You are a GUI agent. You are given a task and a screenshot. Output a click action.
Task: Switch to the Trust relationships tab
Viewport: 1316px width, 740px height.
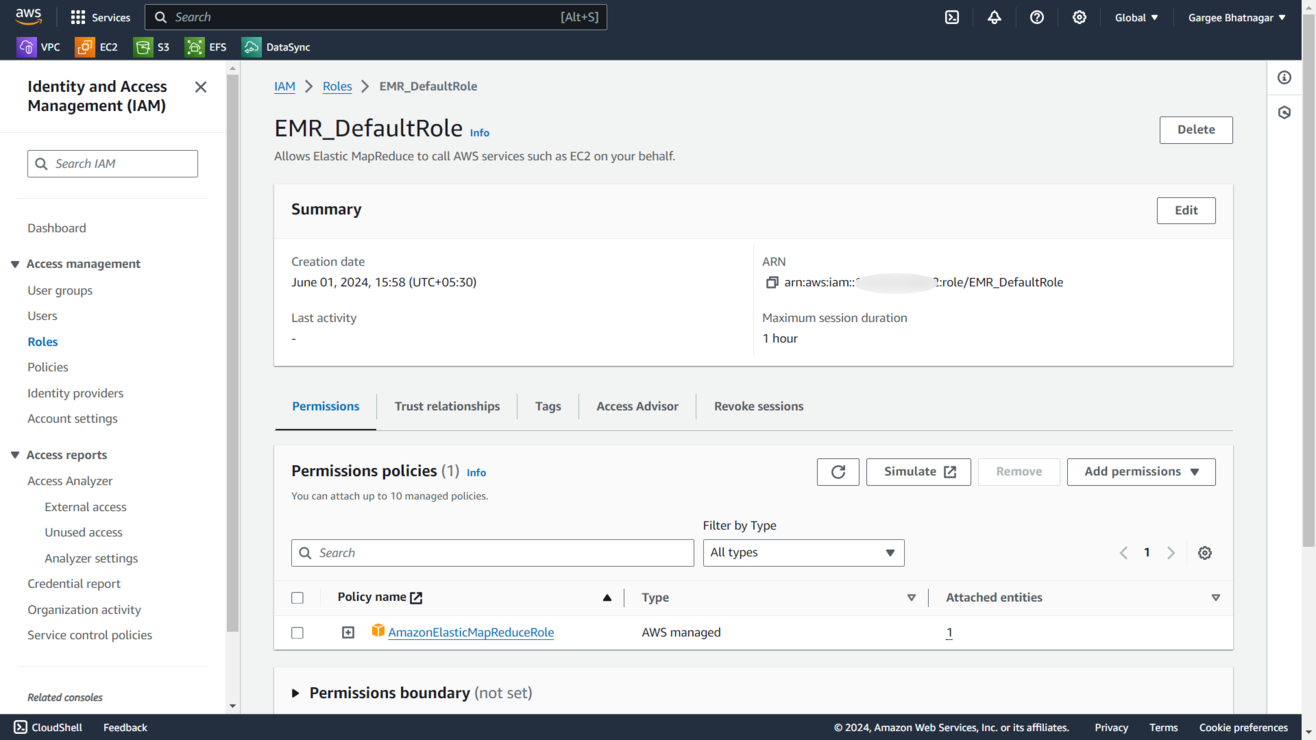pyautogui.click(x=447, y=406)
